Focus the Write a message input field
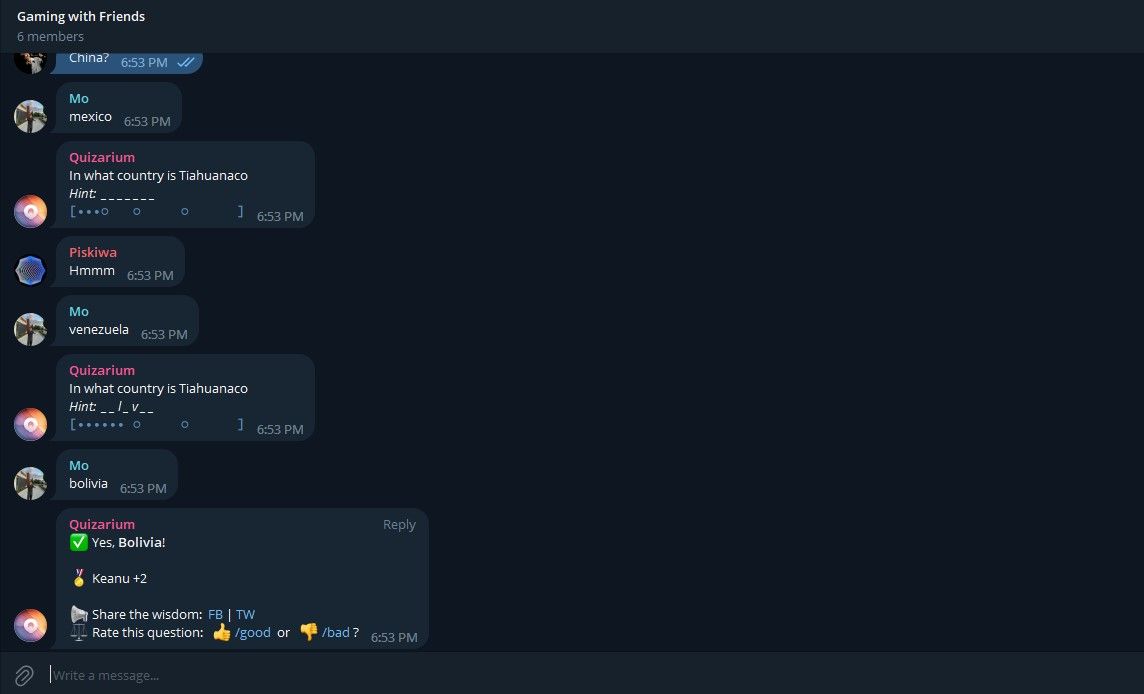This screenshot has width=1144, height=694. point(584,675)
